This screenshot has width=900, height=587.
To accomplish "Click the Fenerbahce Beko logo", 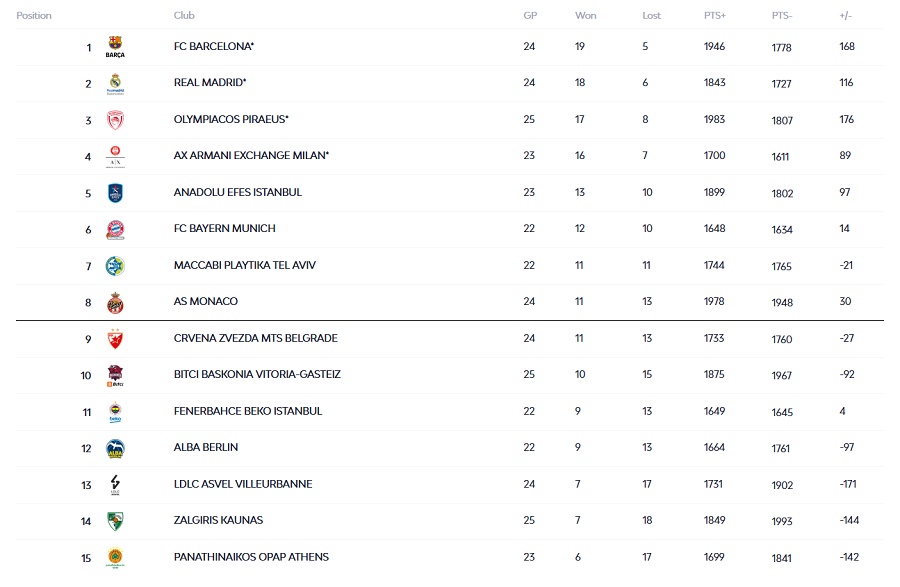I will pyautogui.click(x=115, y=412).
